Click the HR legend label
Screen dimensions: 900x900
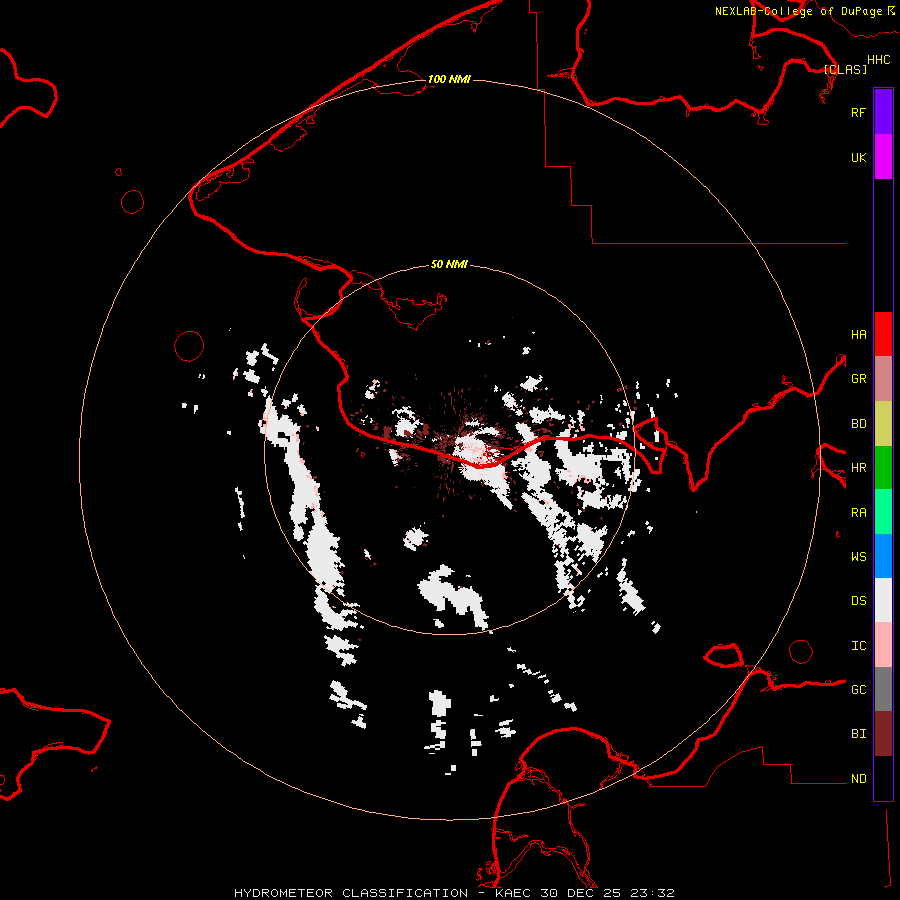[858, 468]
